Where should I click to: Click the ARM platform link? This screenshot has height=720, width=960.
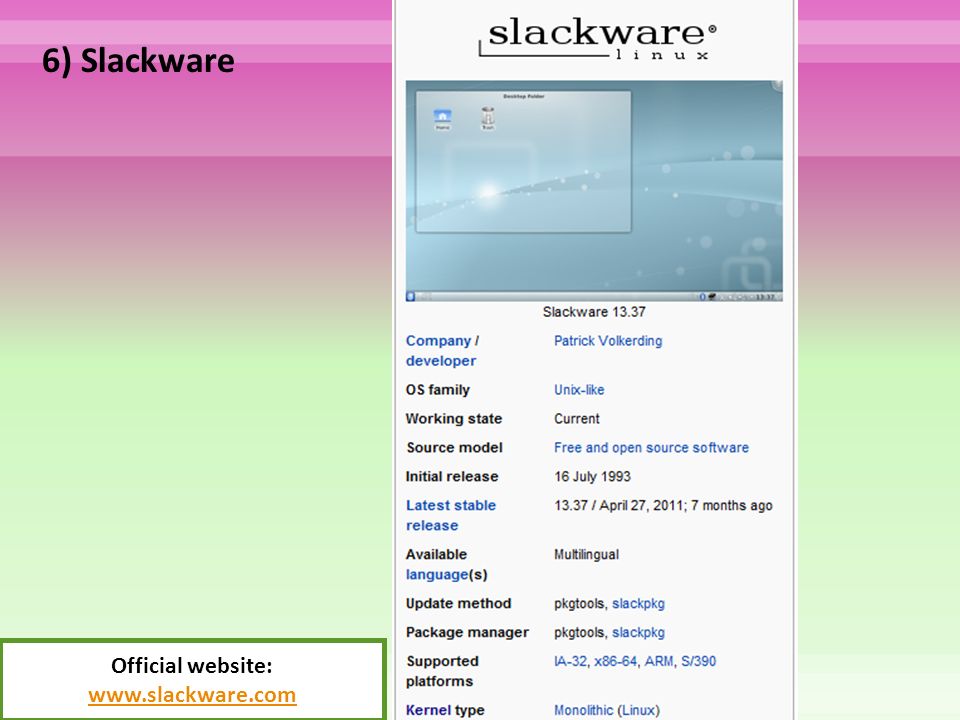pos(659,661)
